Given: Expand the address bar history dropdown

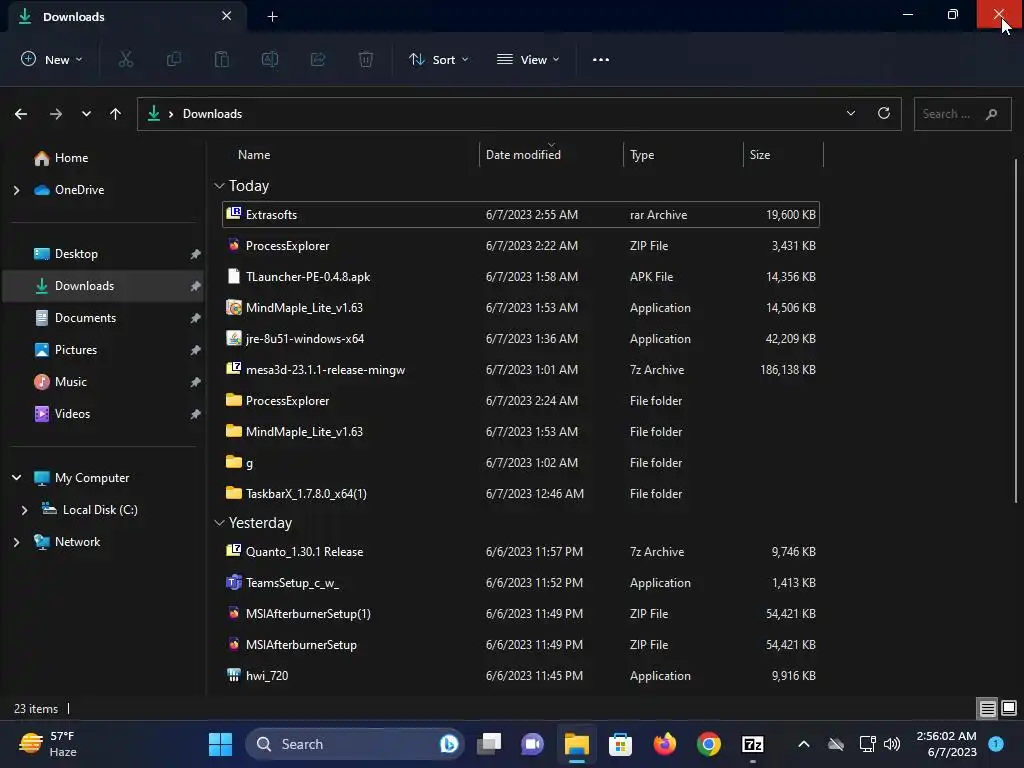Looking at the screenshot, I should [x=851, y=114].
